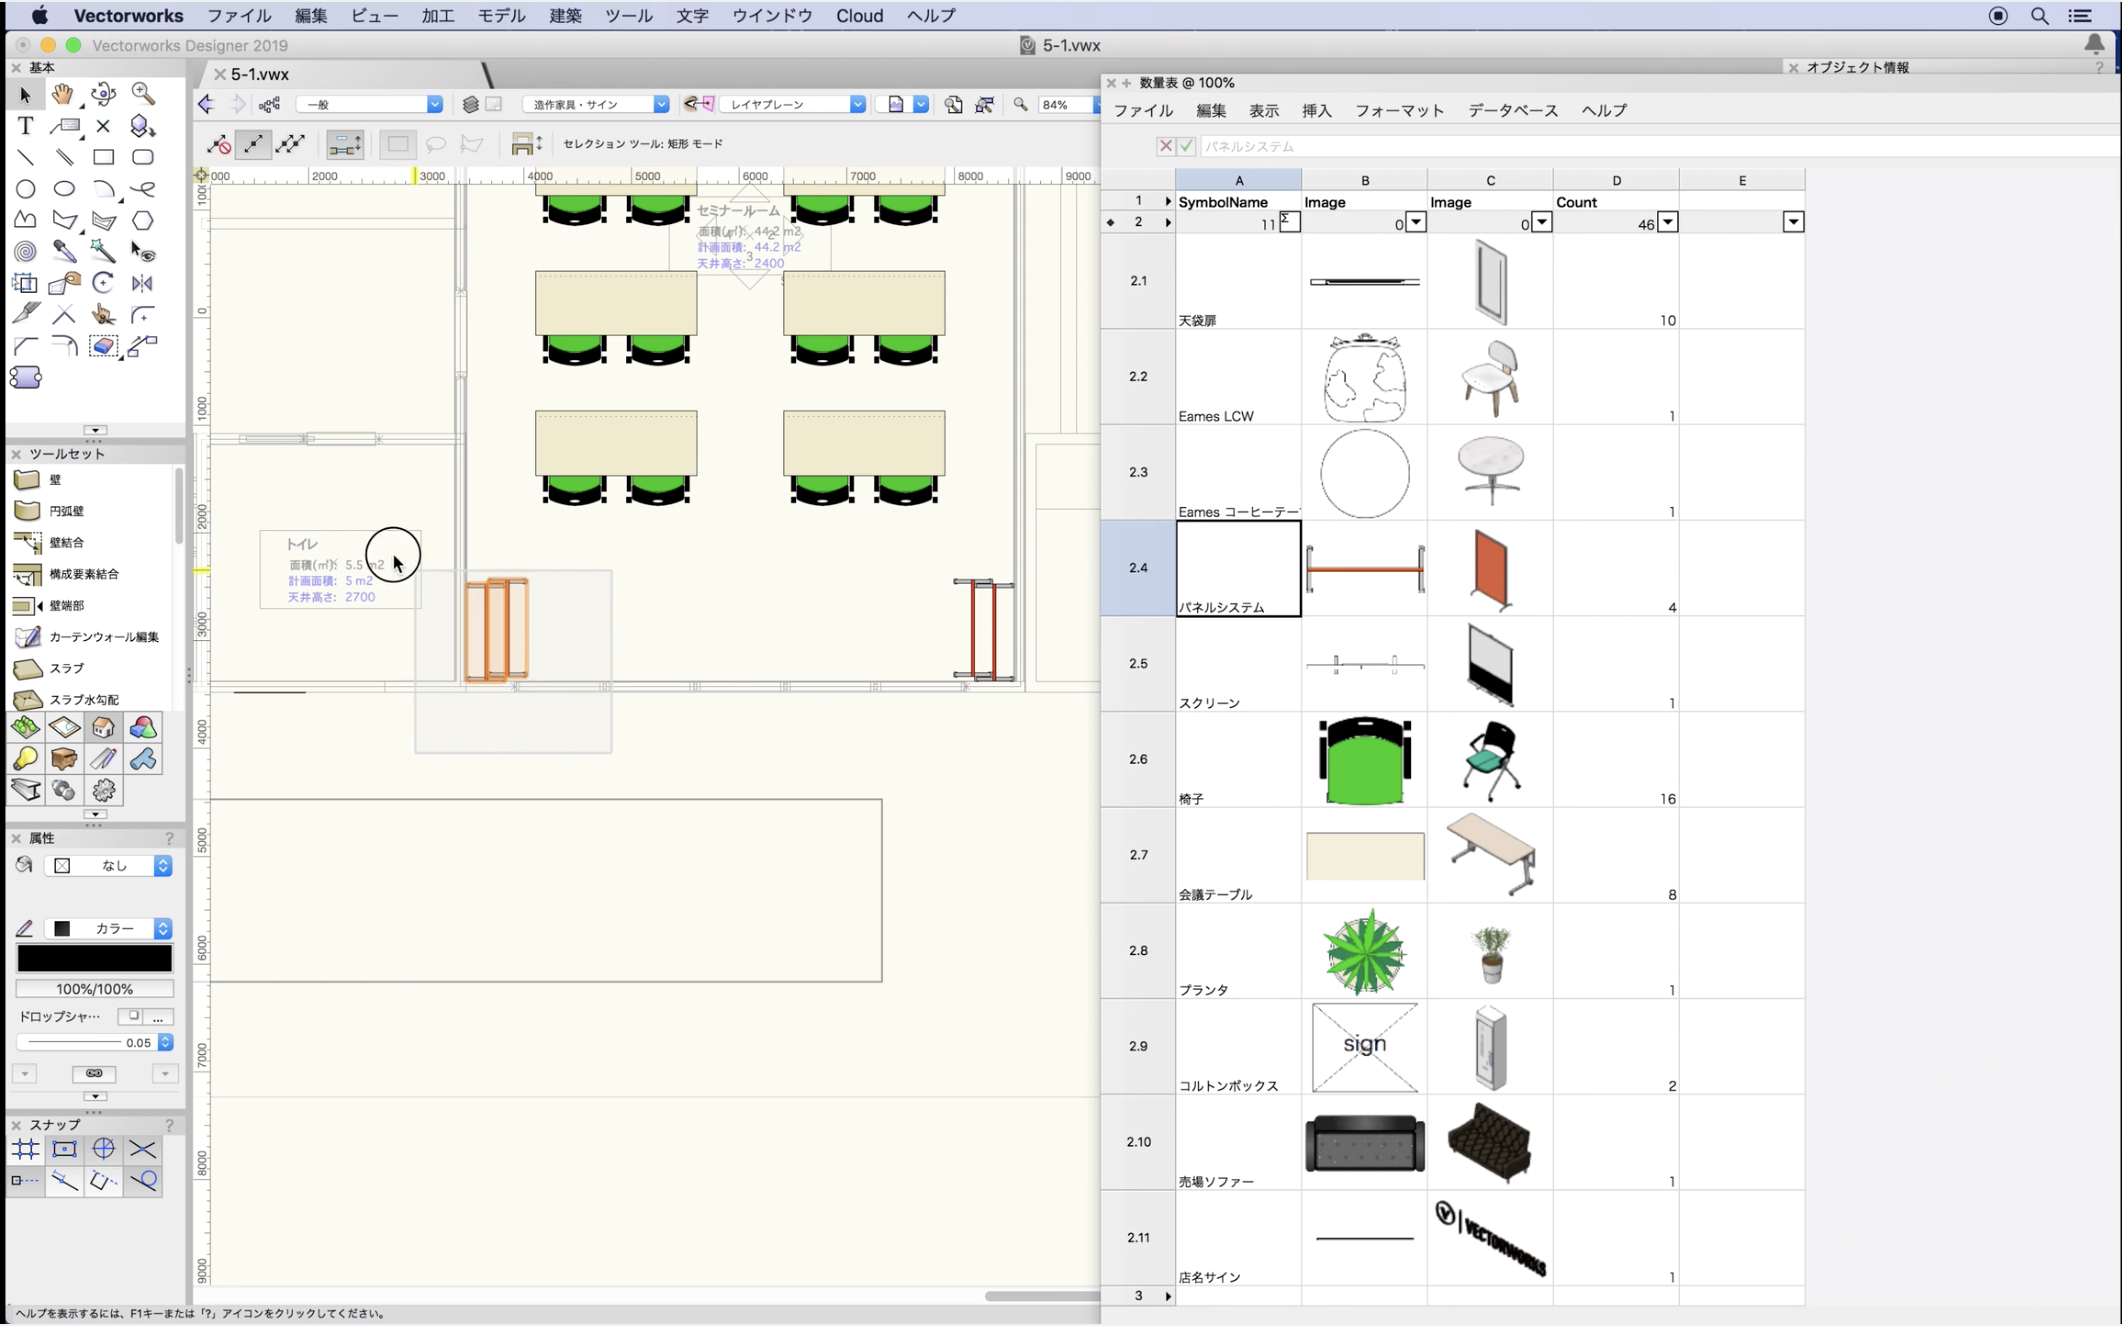Toggle Snap to Tangent

coord(143,1181)
